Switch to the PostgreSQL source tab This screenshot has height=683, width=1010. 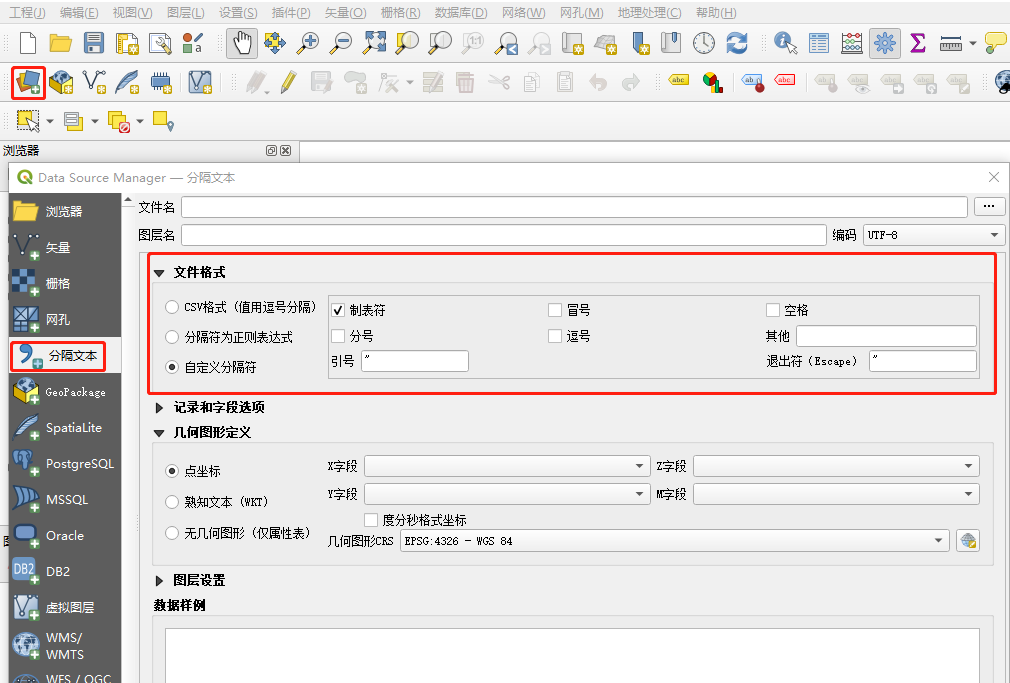(66, 463)
